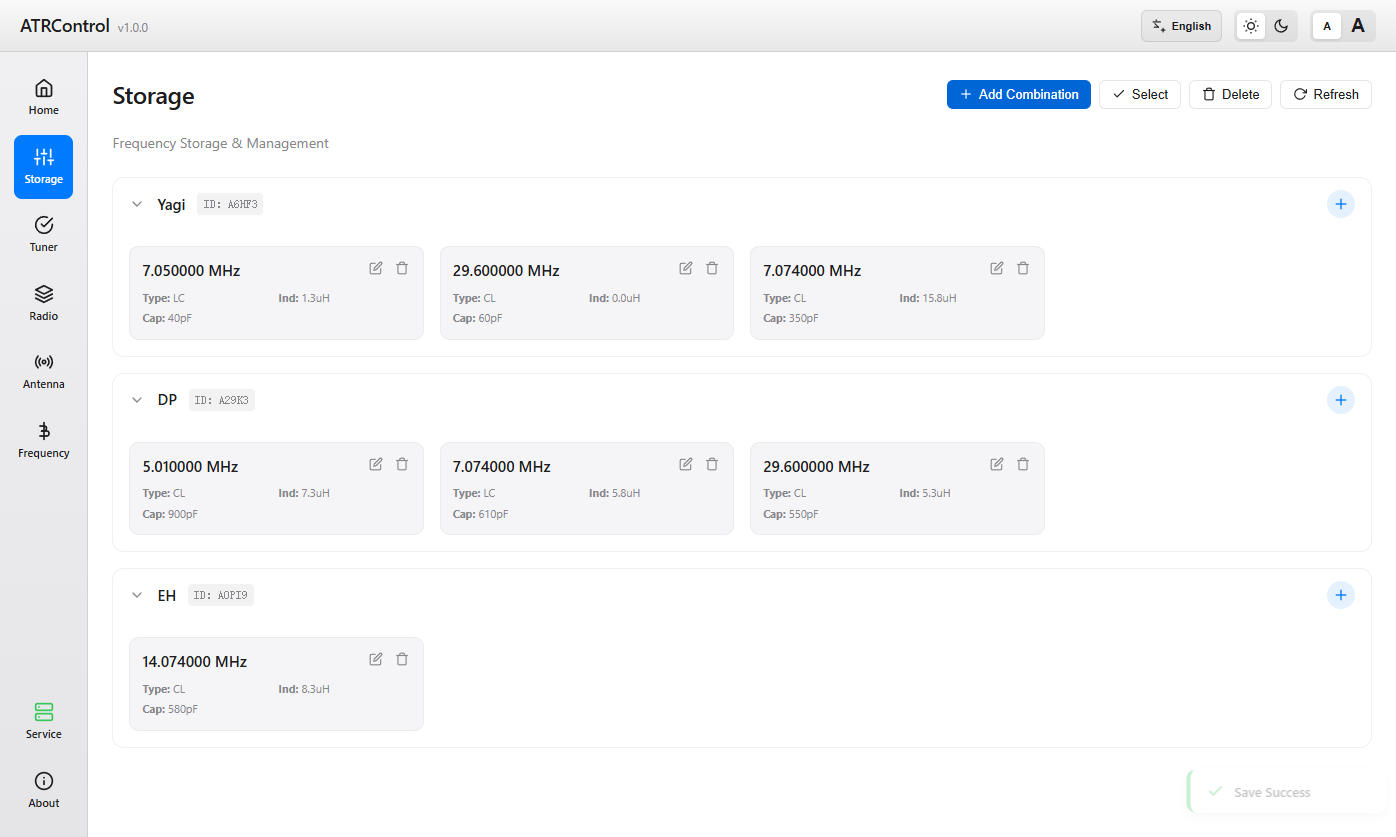Collapse the EH antenna group
This screenshot has height=837, width=1396.
(x=137, y=595)
